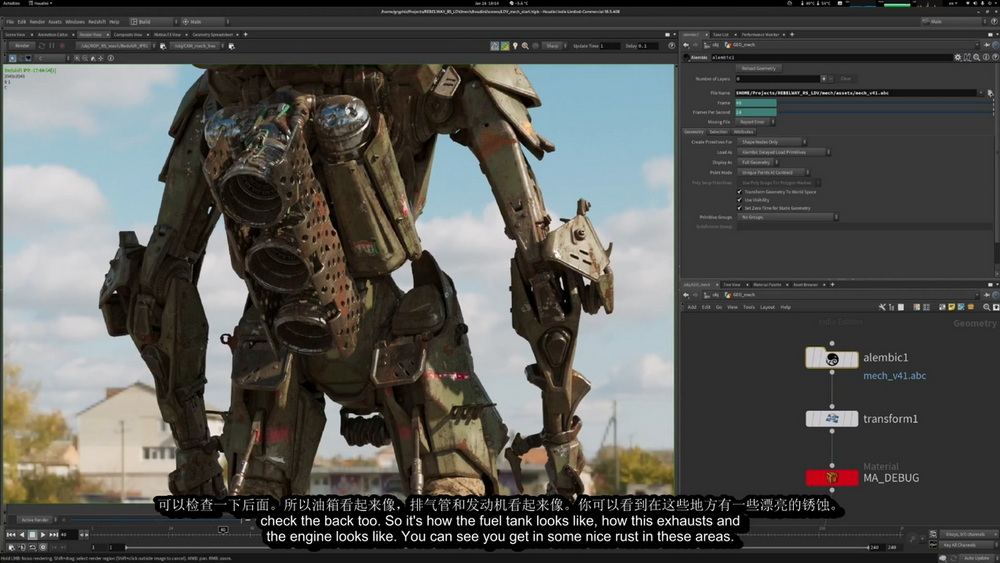Viewport: 1000px width, 563px height.
Task: Switch to the Tree View tab
Action: click(x=732, y=285)
